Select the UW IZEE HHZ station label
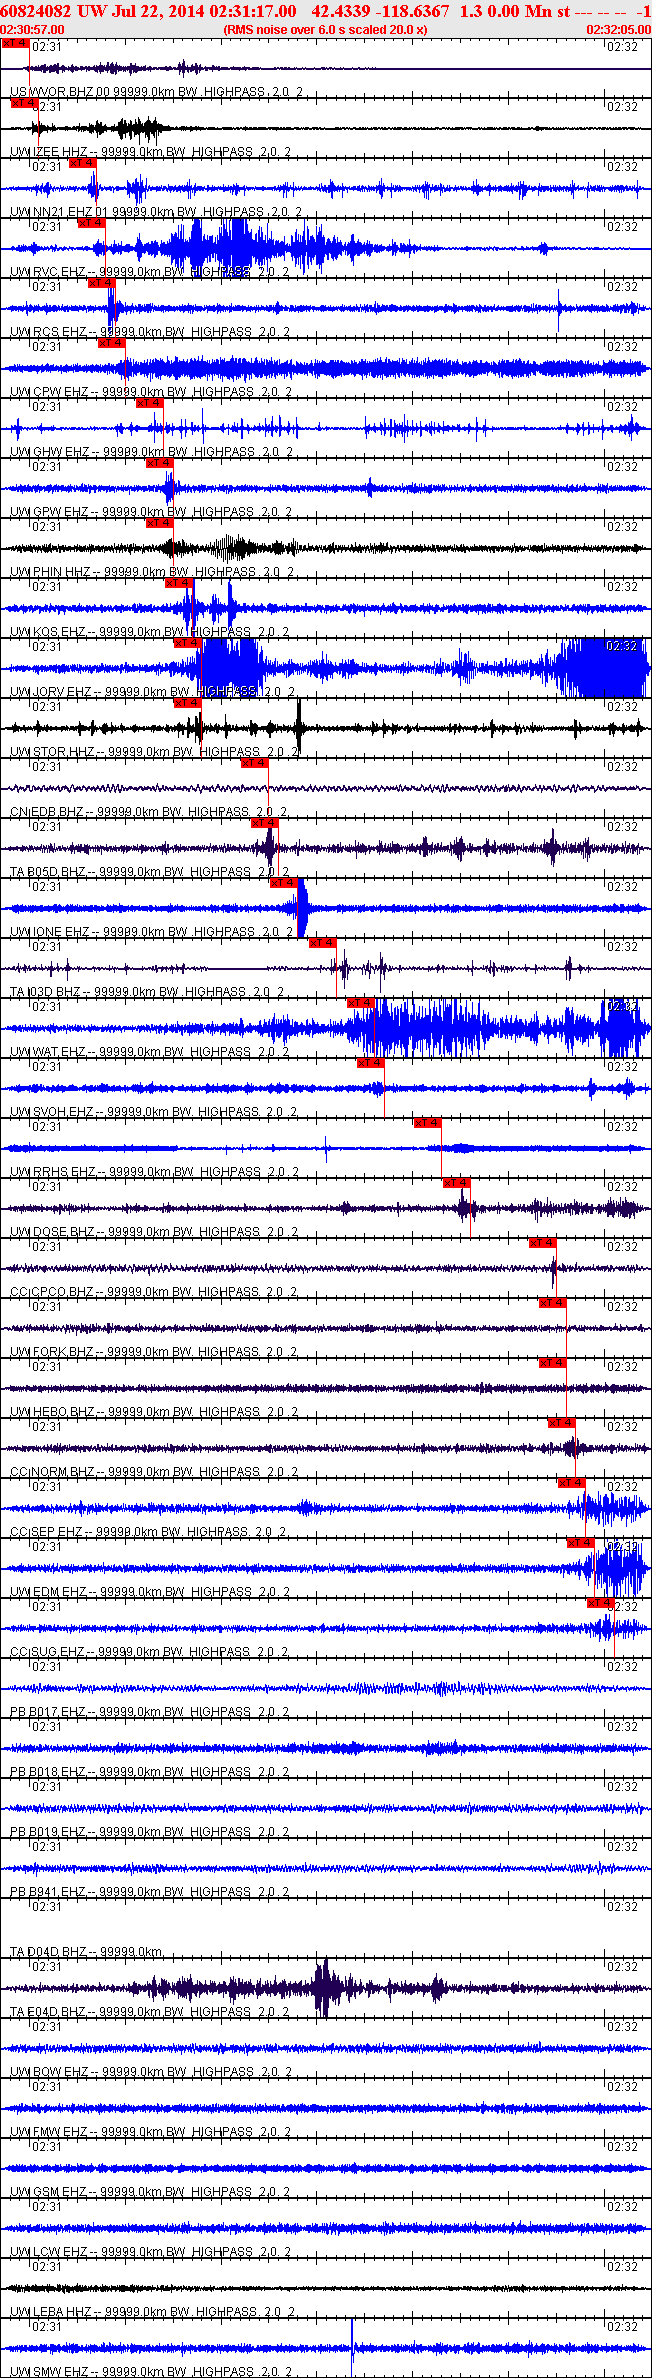 tap(151, 152)
